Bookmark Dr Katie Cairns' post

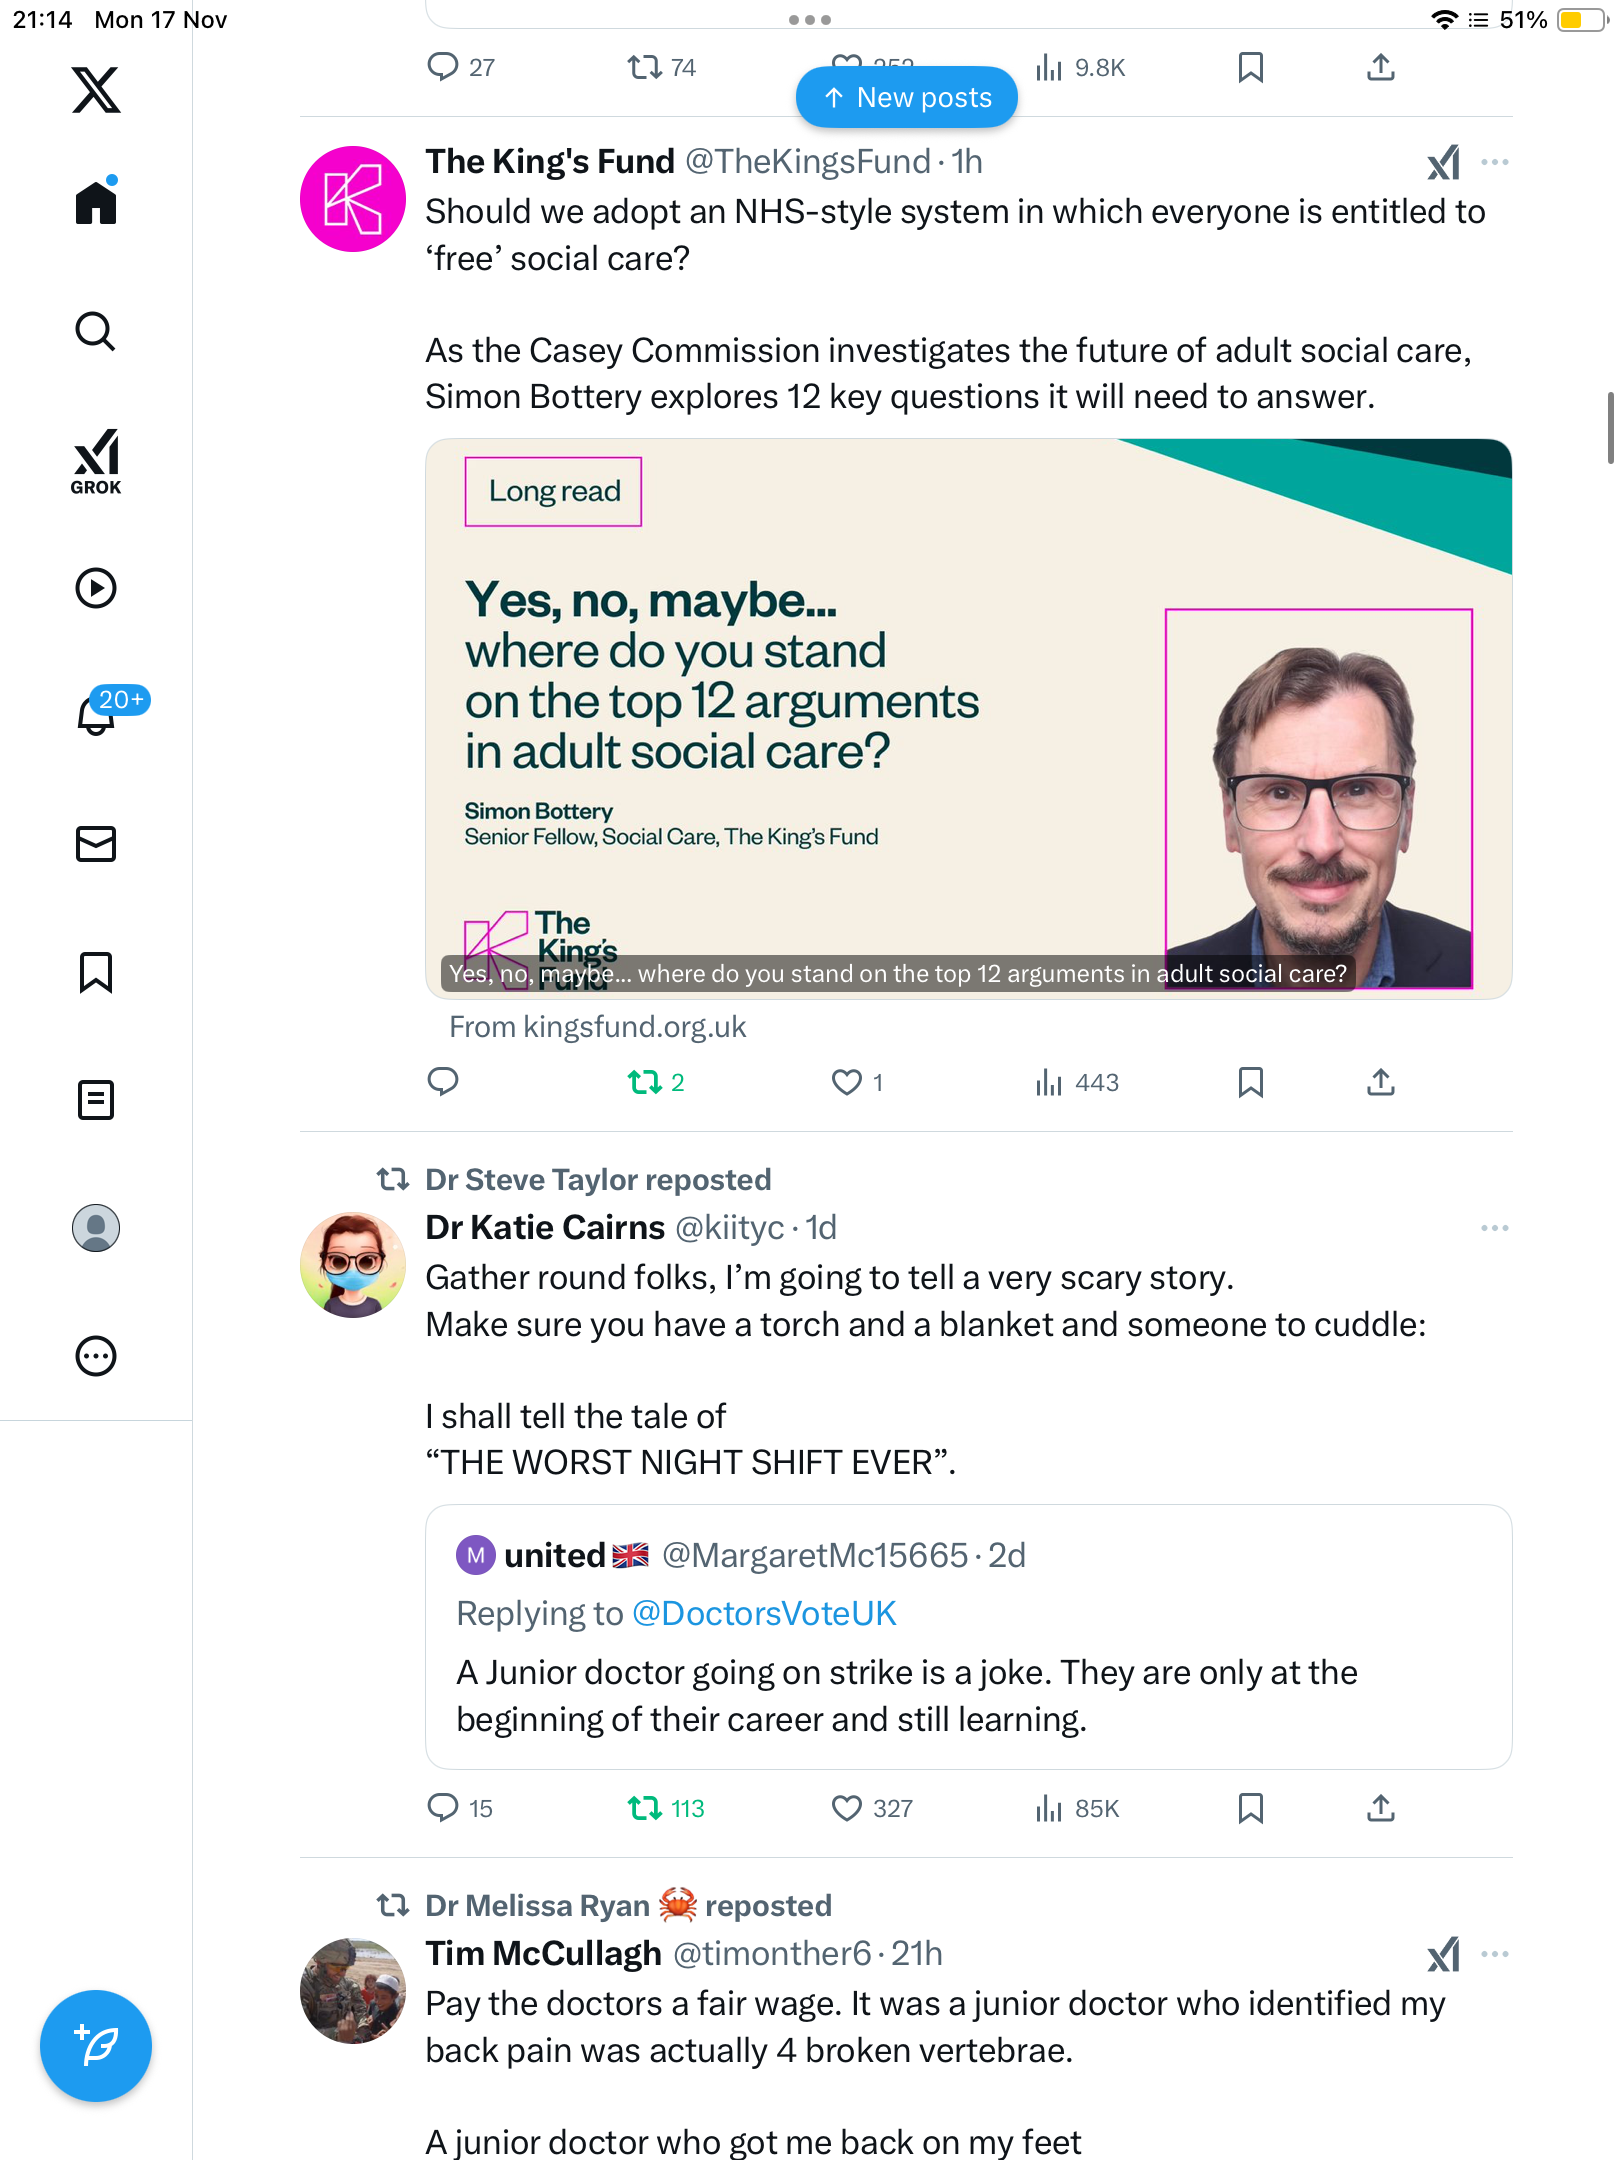click(x=1250, y=1808)
